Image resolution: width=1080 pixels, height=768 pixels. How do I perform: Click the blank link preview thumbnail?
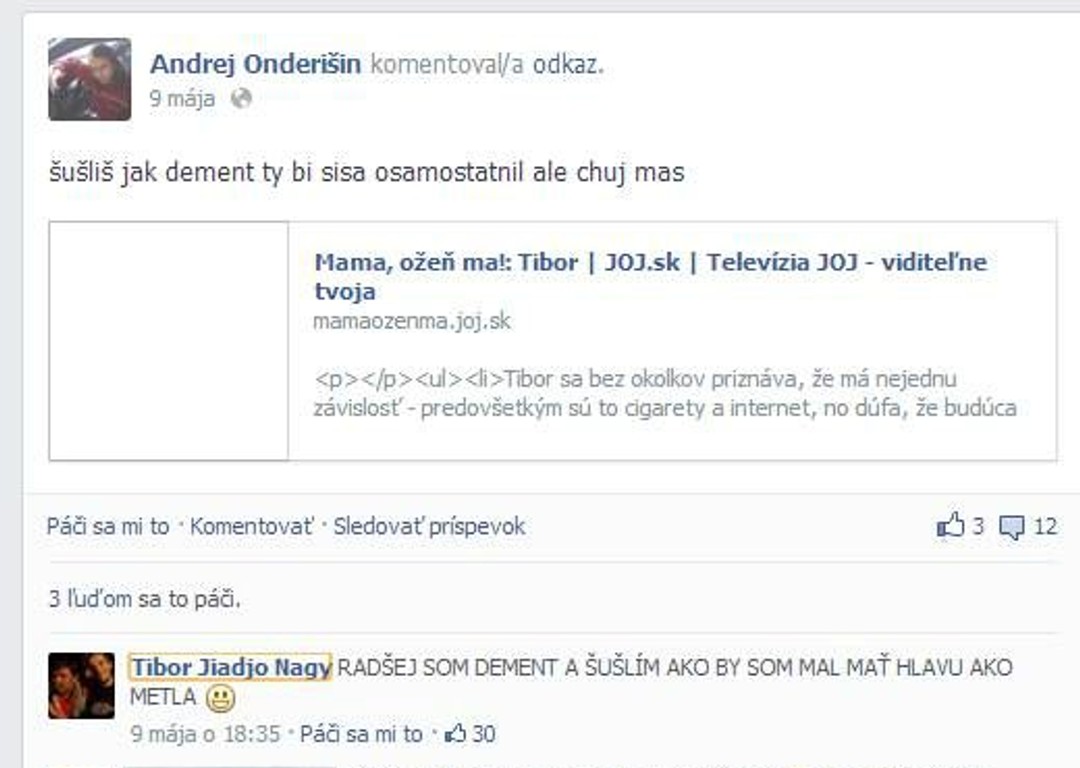tap(169, 341)
